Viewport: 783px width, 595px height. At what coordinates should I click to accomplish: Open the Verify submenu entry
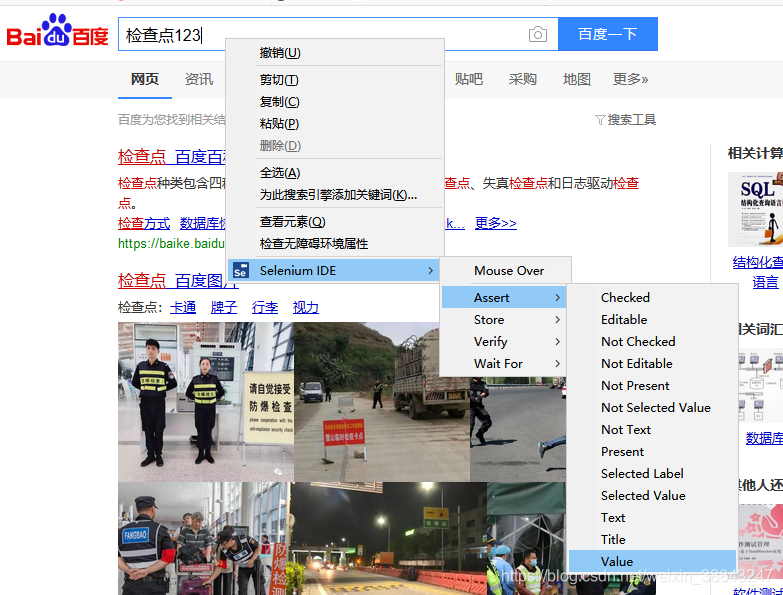point(504,341)
